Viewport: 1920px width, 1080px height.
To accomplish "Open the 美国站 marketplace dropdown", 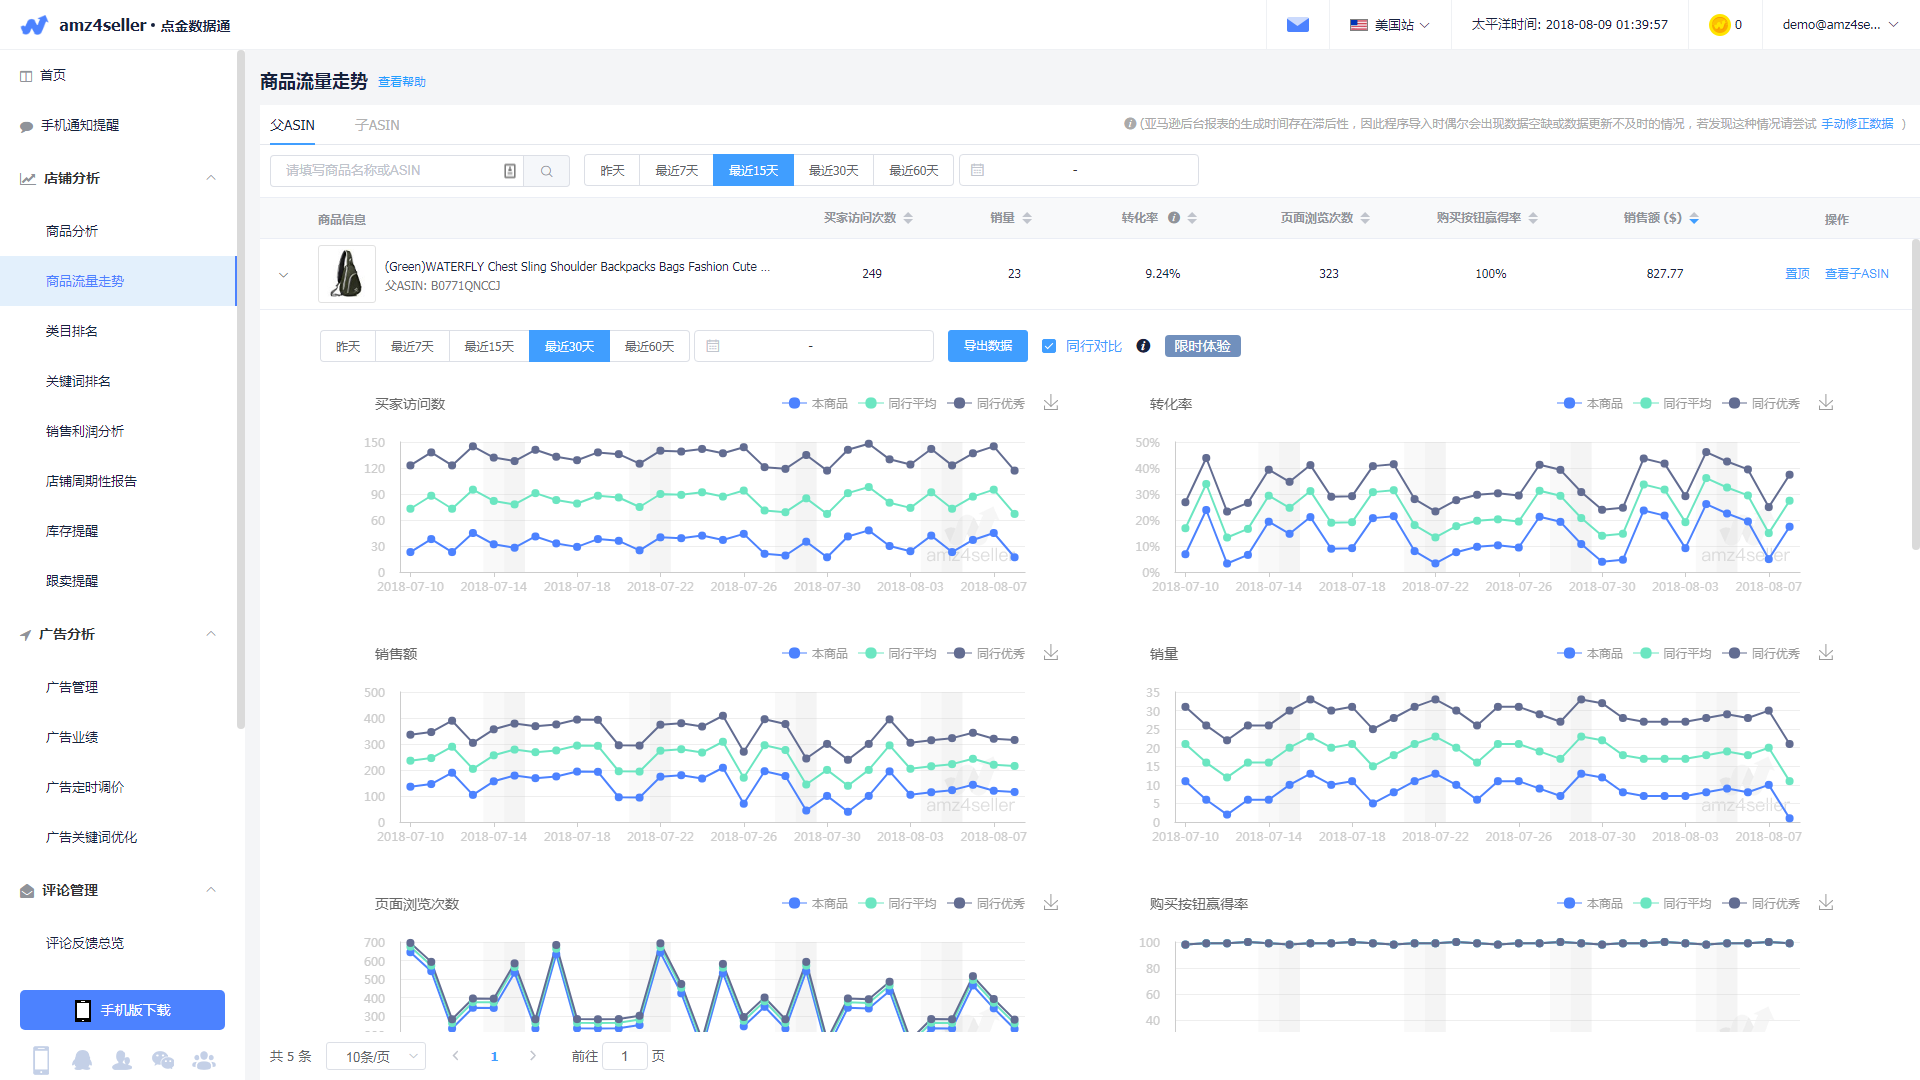I will click(x=1389, y=25).
